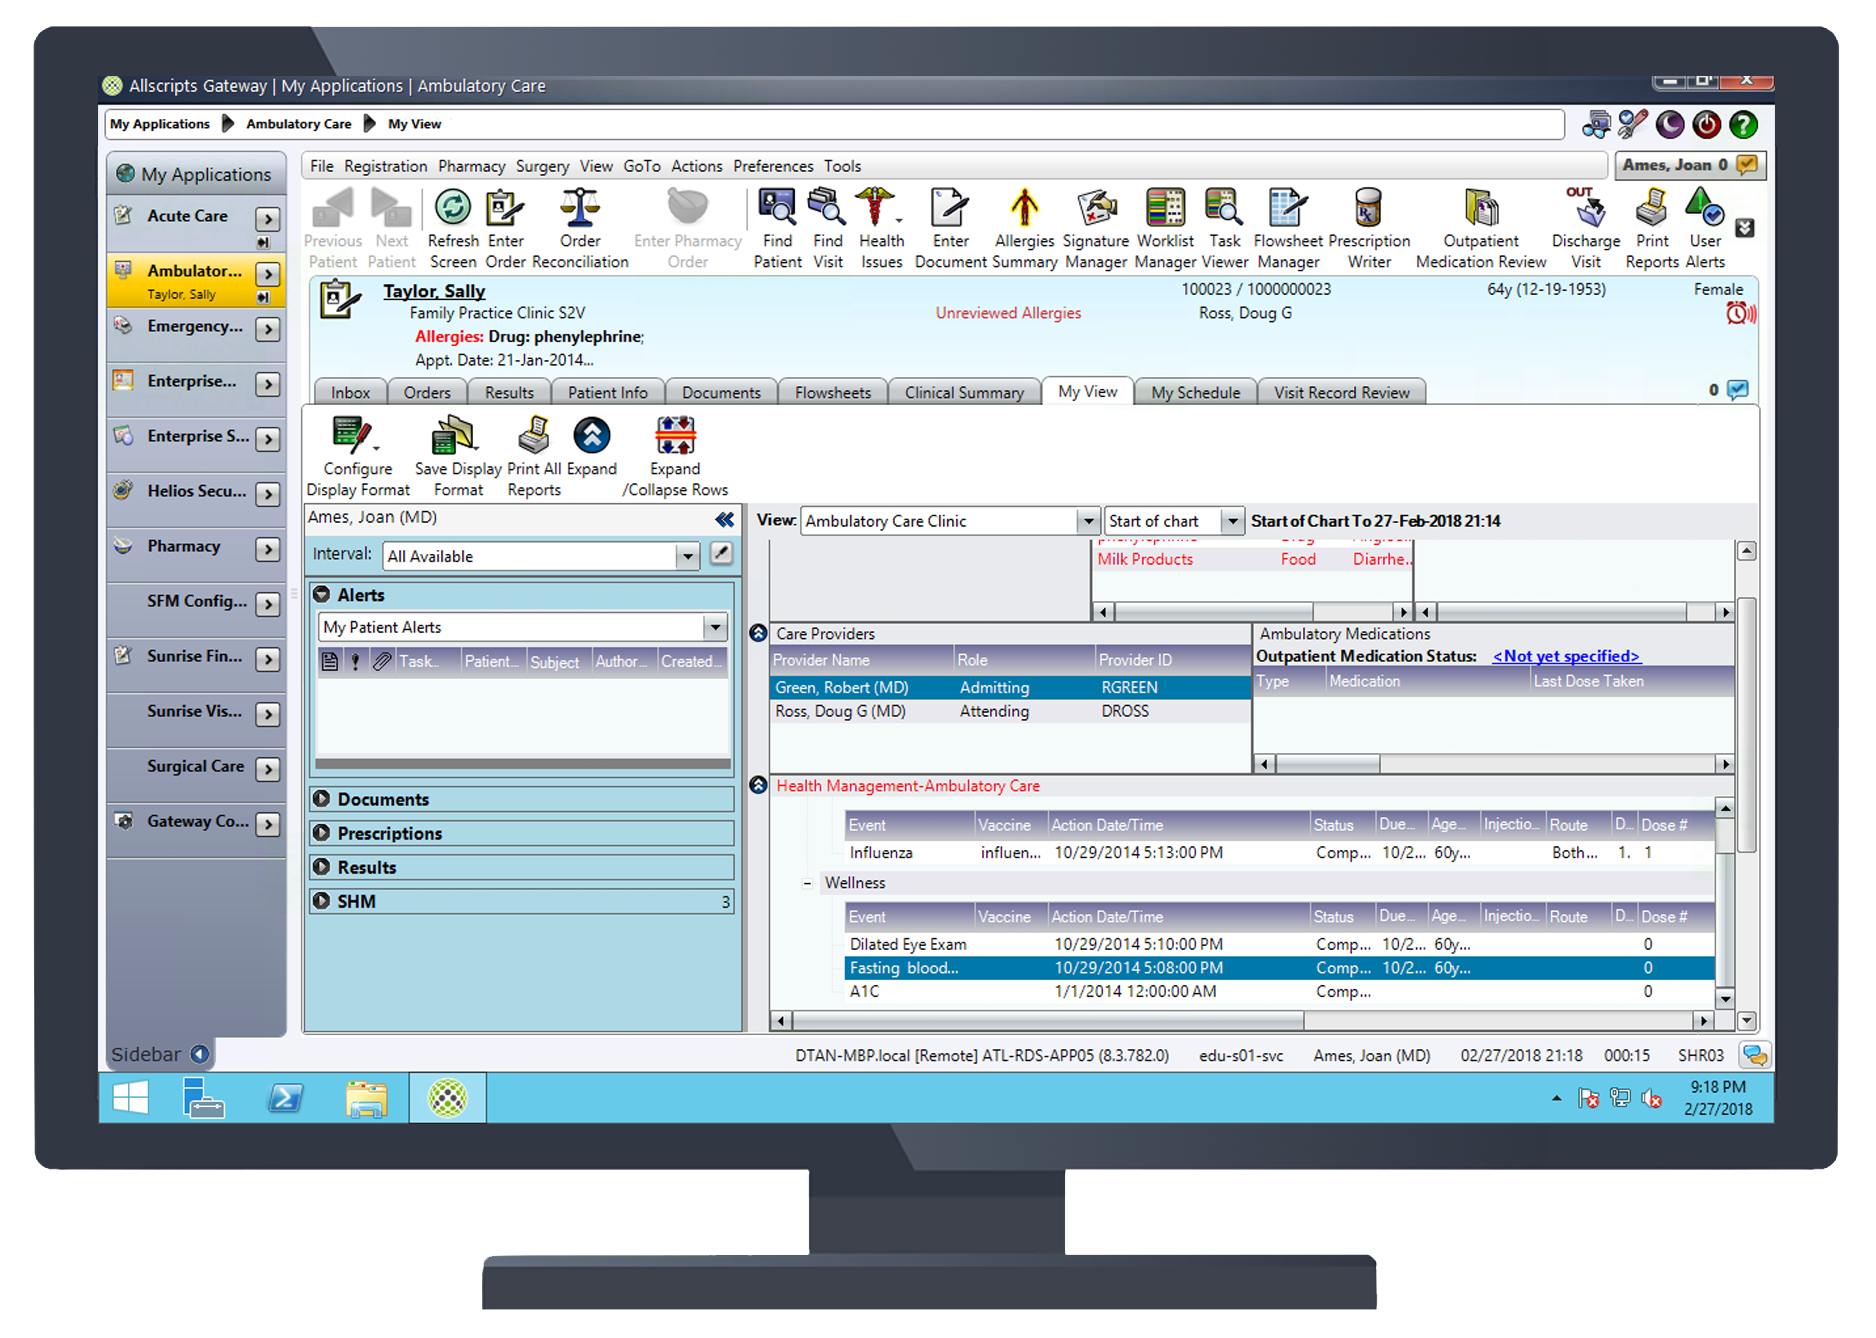Expand the SHM section
Viewport: 1876px width, 1338px height.
click(x=322, y=901)
